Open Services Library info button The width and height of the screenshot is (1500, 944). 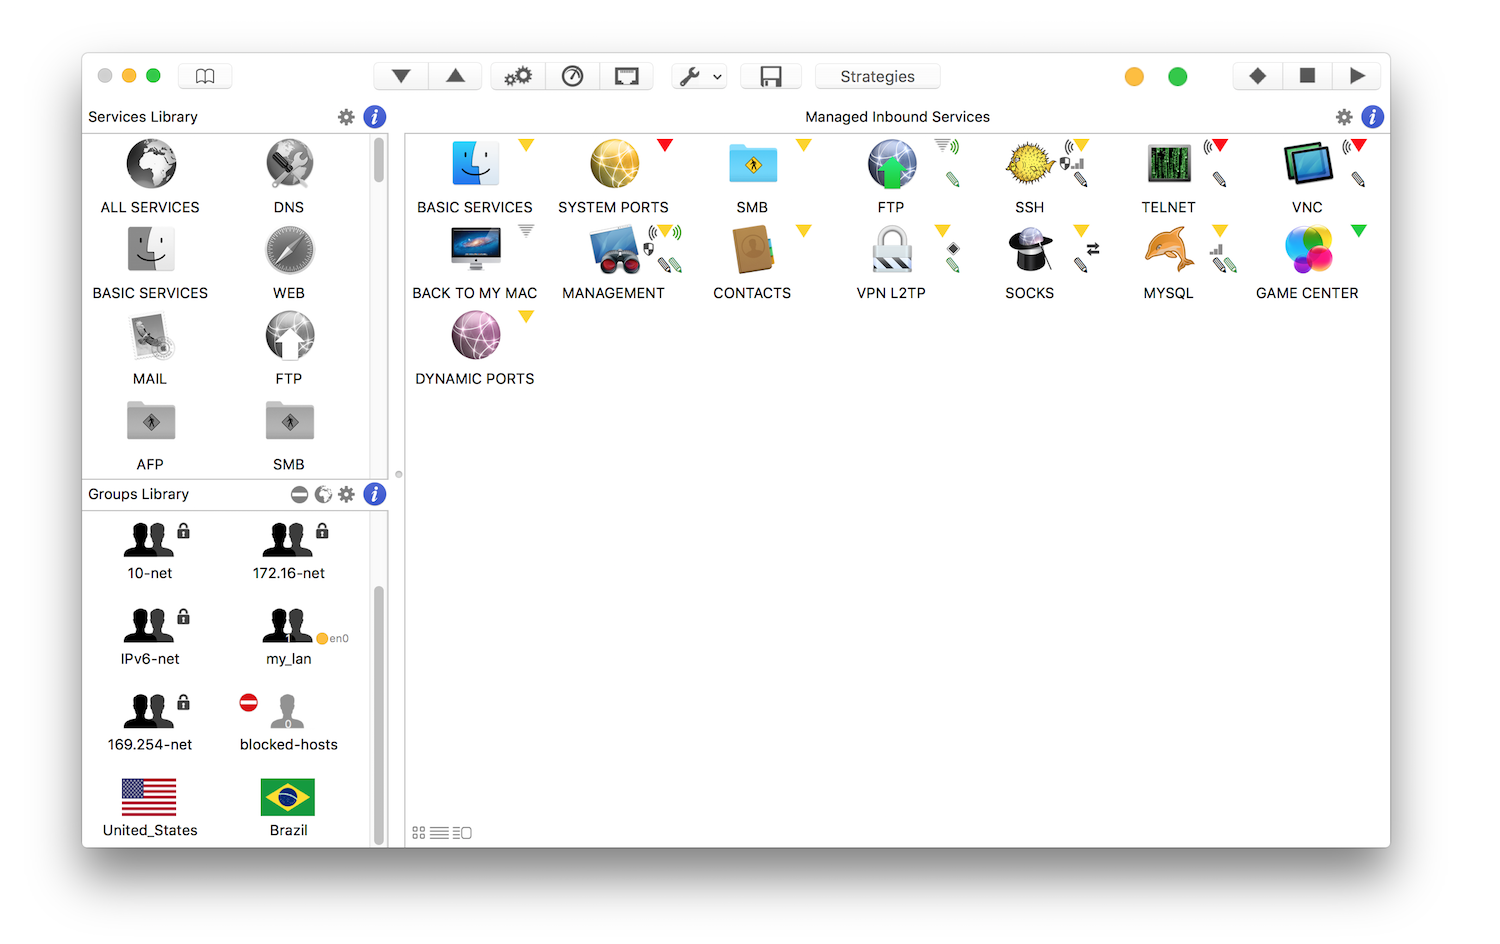[375, 117]
